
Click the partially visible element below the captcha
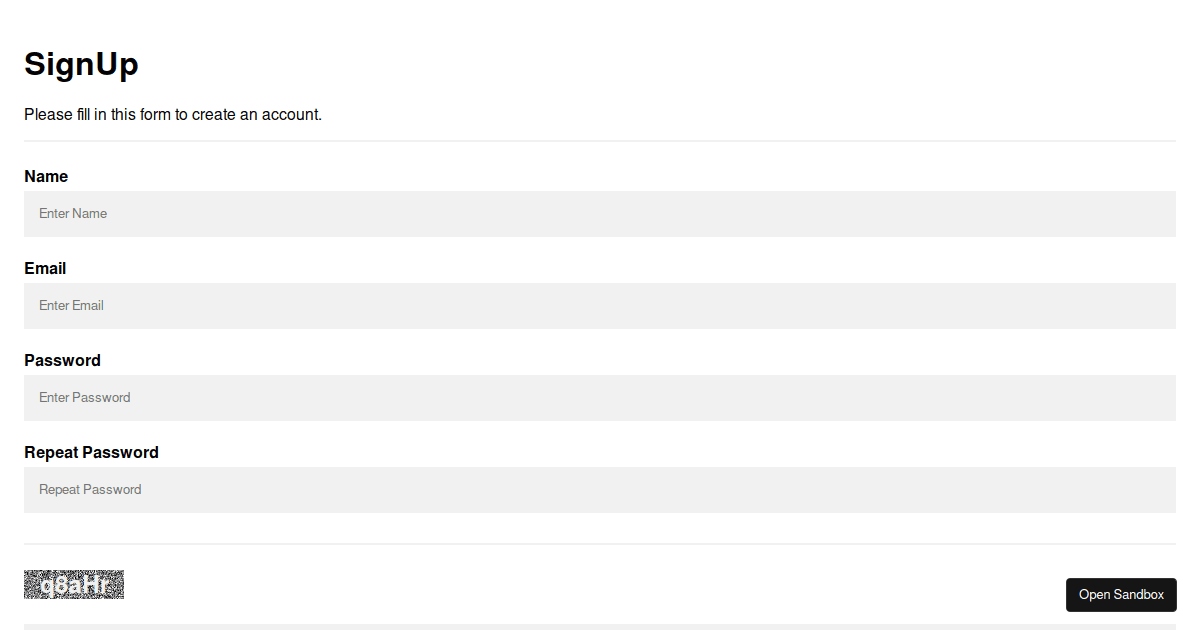click(x=600, y=627)
